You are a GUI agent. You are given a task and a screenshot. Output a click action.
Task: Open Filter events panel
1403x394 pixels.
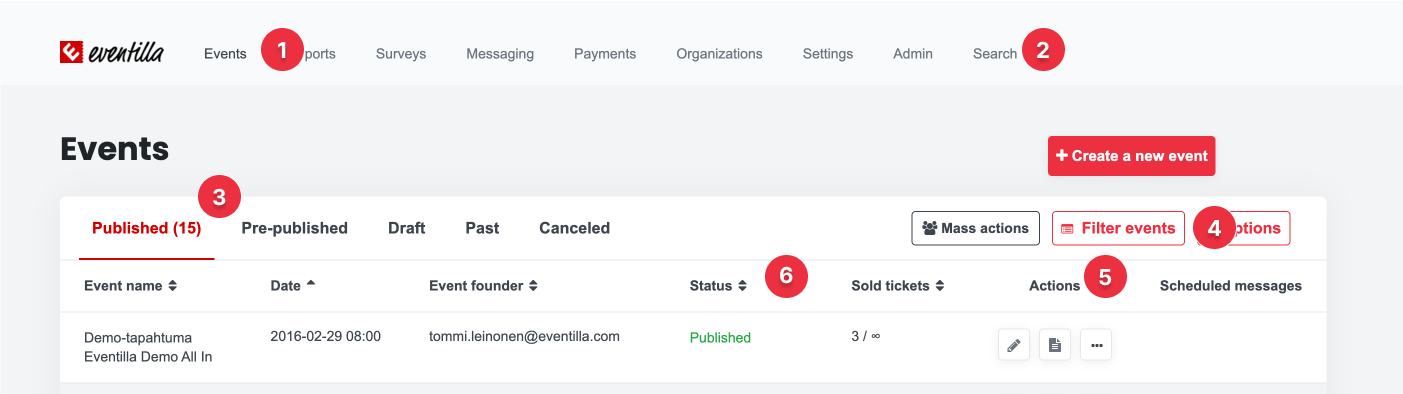click(1118, 228)
